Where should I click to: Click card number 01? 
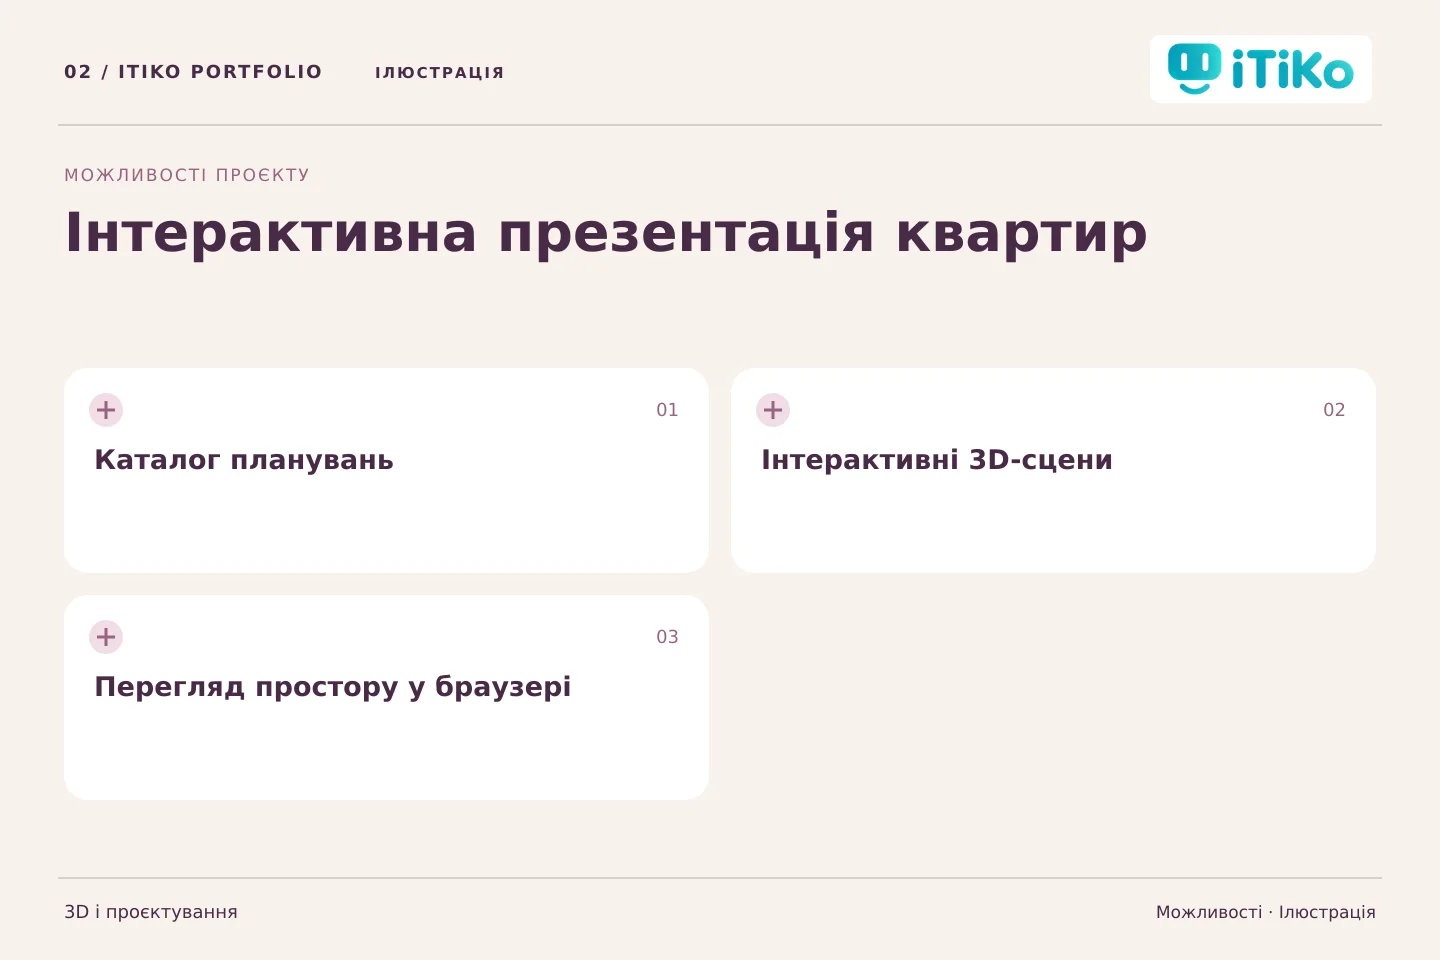(667, 410)
